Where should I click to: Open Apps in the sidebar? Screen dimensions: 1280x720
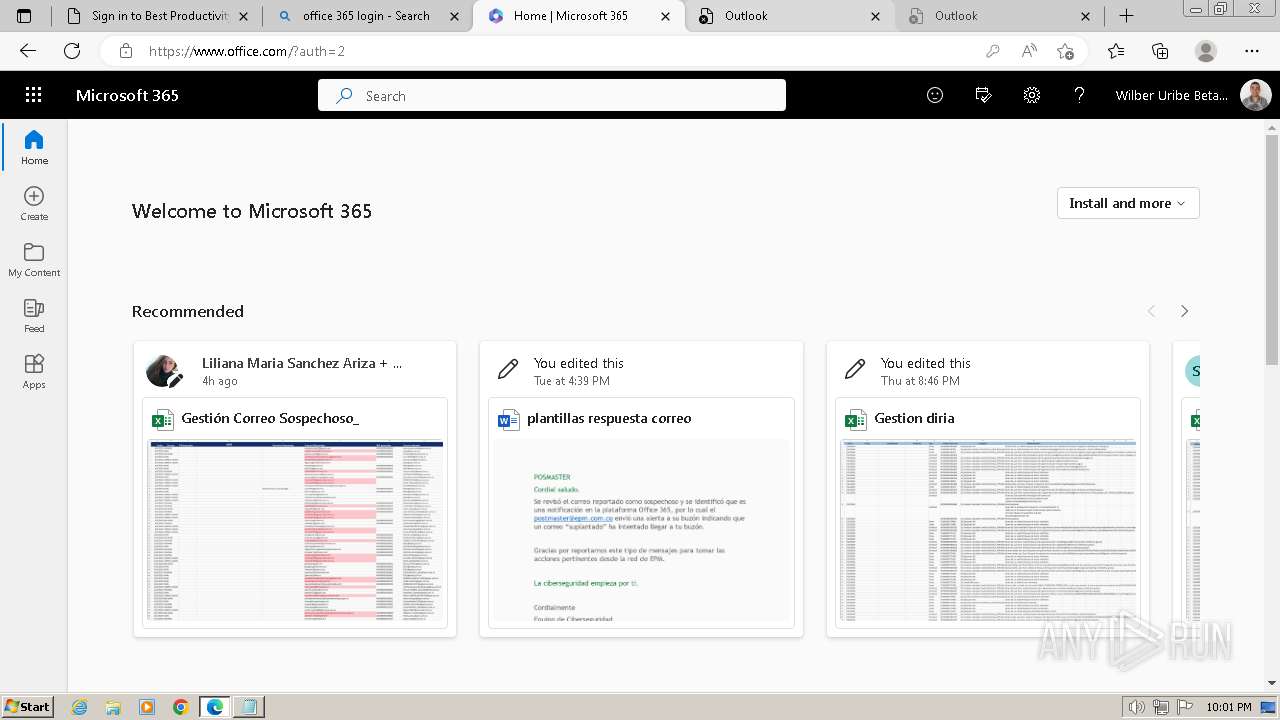point(34,371)
